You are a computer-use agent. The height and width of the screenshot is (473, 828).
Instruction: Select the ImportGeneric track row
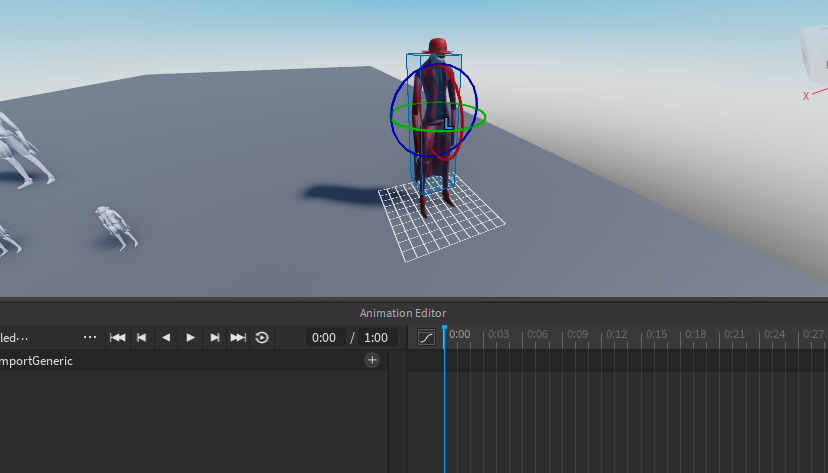pos(194,361)
